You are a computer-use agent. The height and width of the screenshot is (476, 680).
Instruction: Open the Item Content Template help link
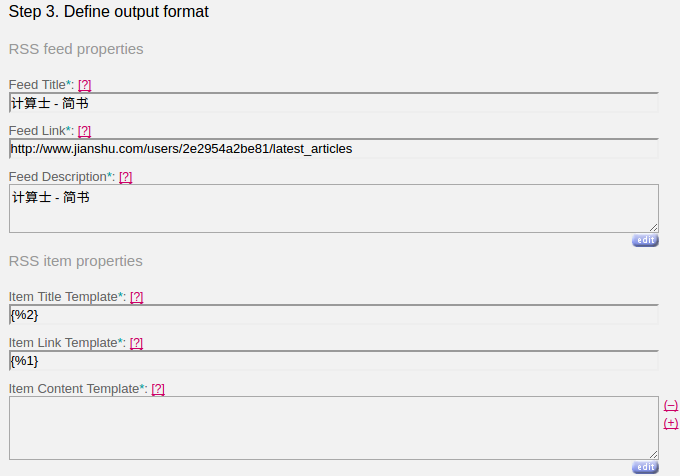point(158,389)
